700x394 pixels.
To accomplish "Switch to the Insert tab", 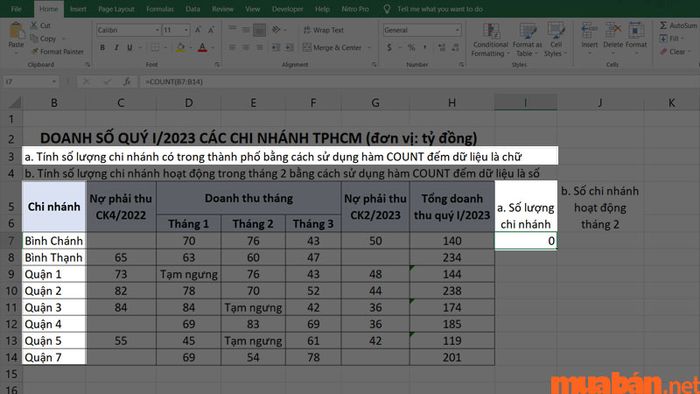I will [78, 9].
